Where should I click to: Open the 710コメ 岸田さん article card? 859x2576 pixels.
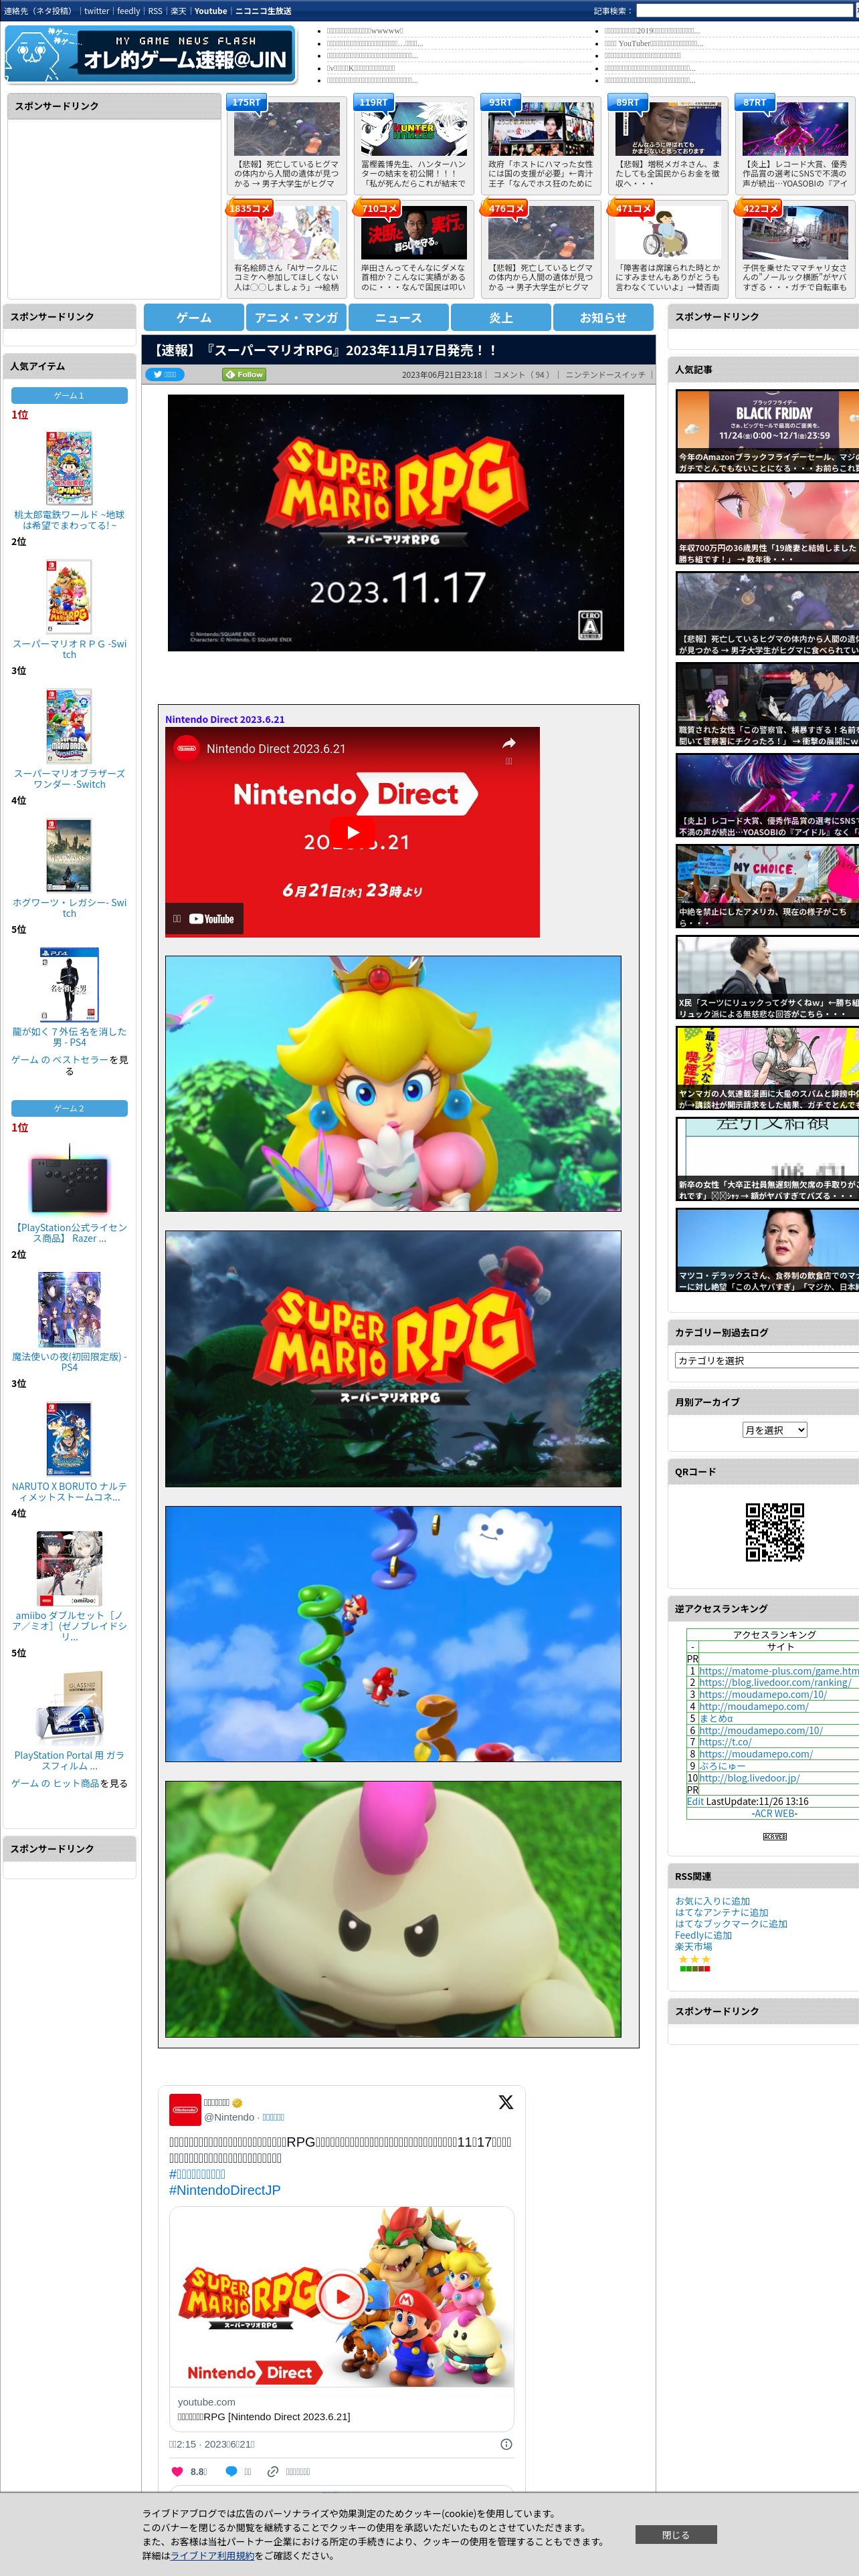point(414,248)
